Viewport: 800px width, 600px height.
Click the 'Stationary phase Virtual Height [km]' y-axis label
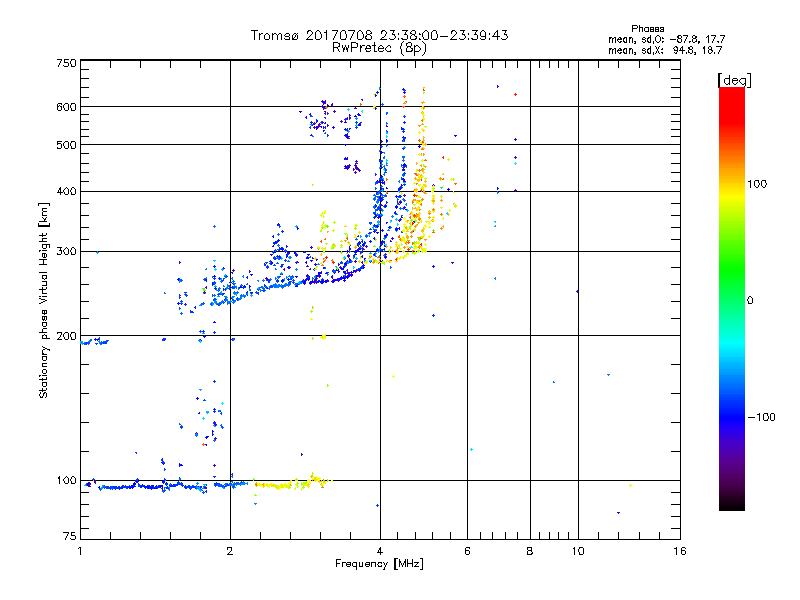pyautogui.click(x=44, y=301)
